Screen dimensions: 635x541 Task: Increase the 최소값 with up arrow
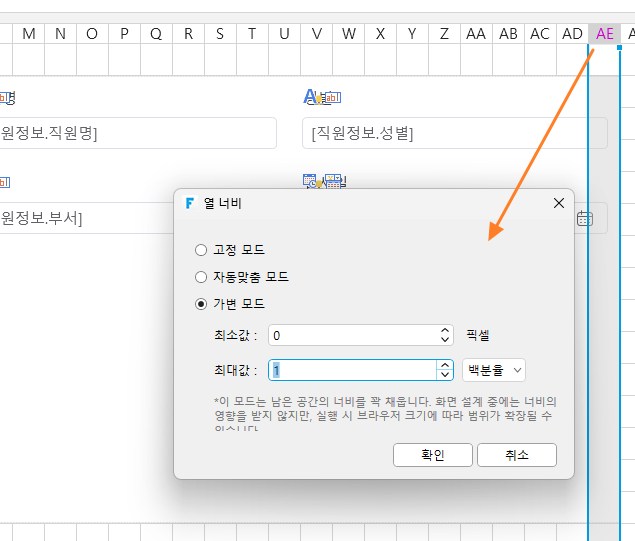point(445,331)
